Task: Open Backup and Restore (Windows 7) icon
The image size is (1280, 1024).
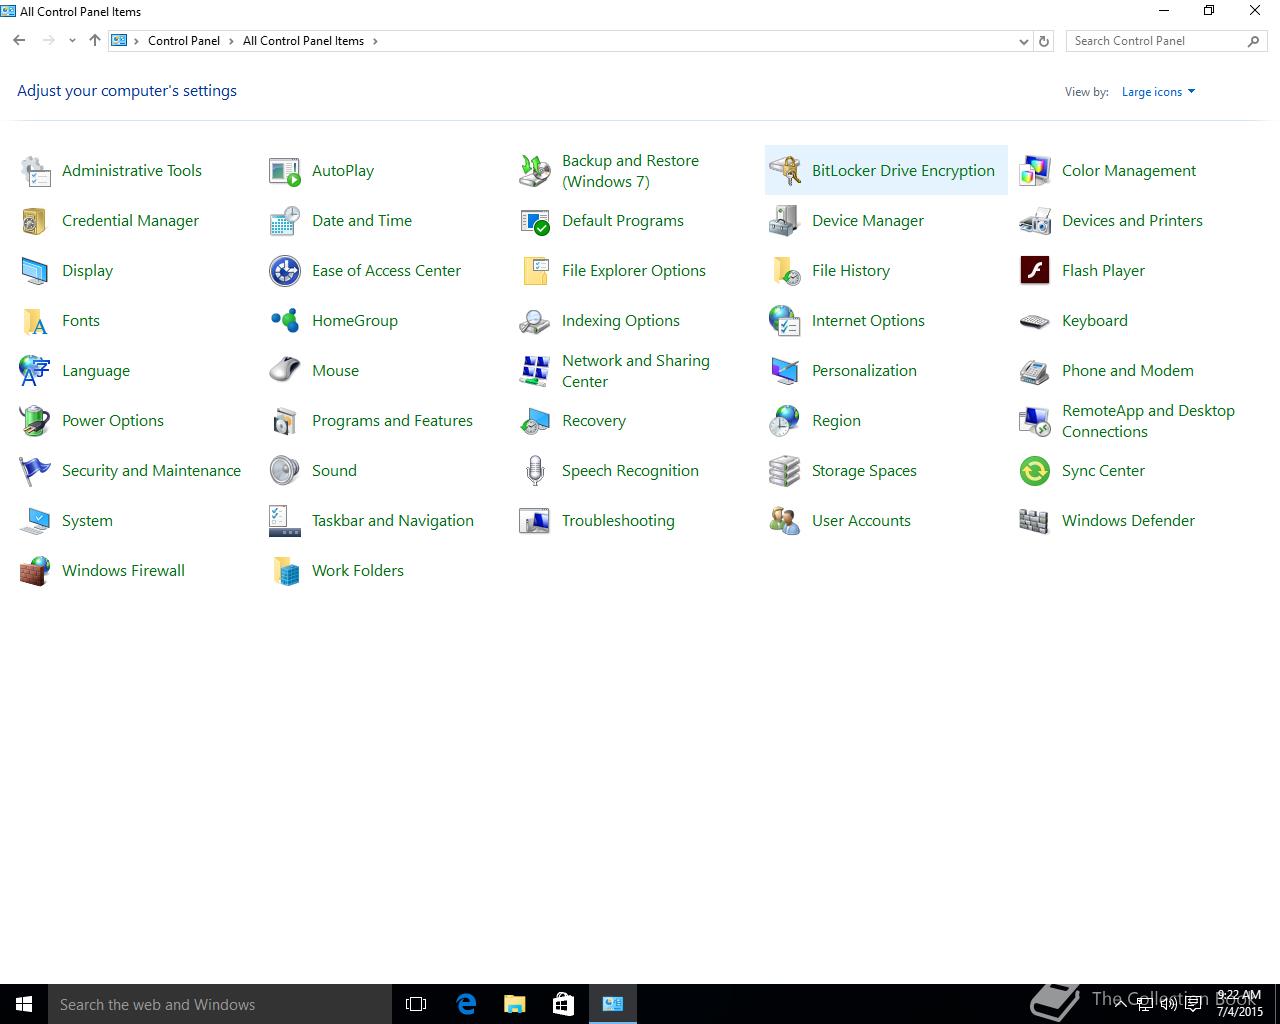Action: pyautogui.click(x=535, y=171)
